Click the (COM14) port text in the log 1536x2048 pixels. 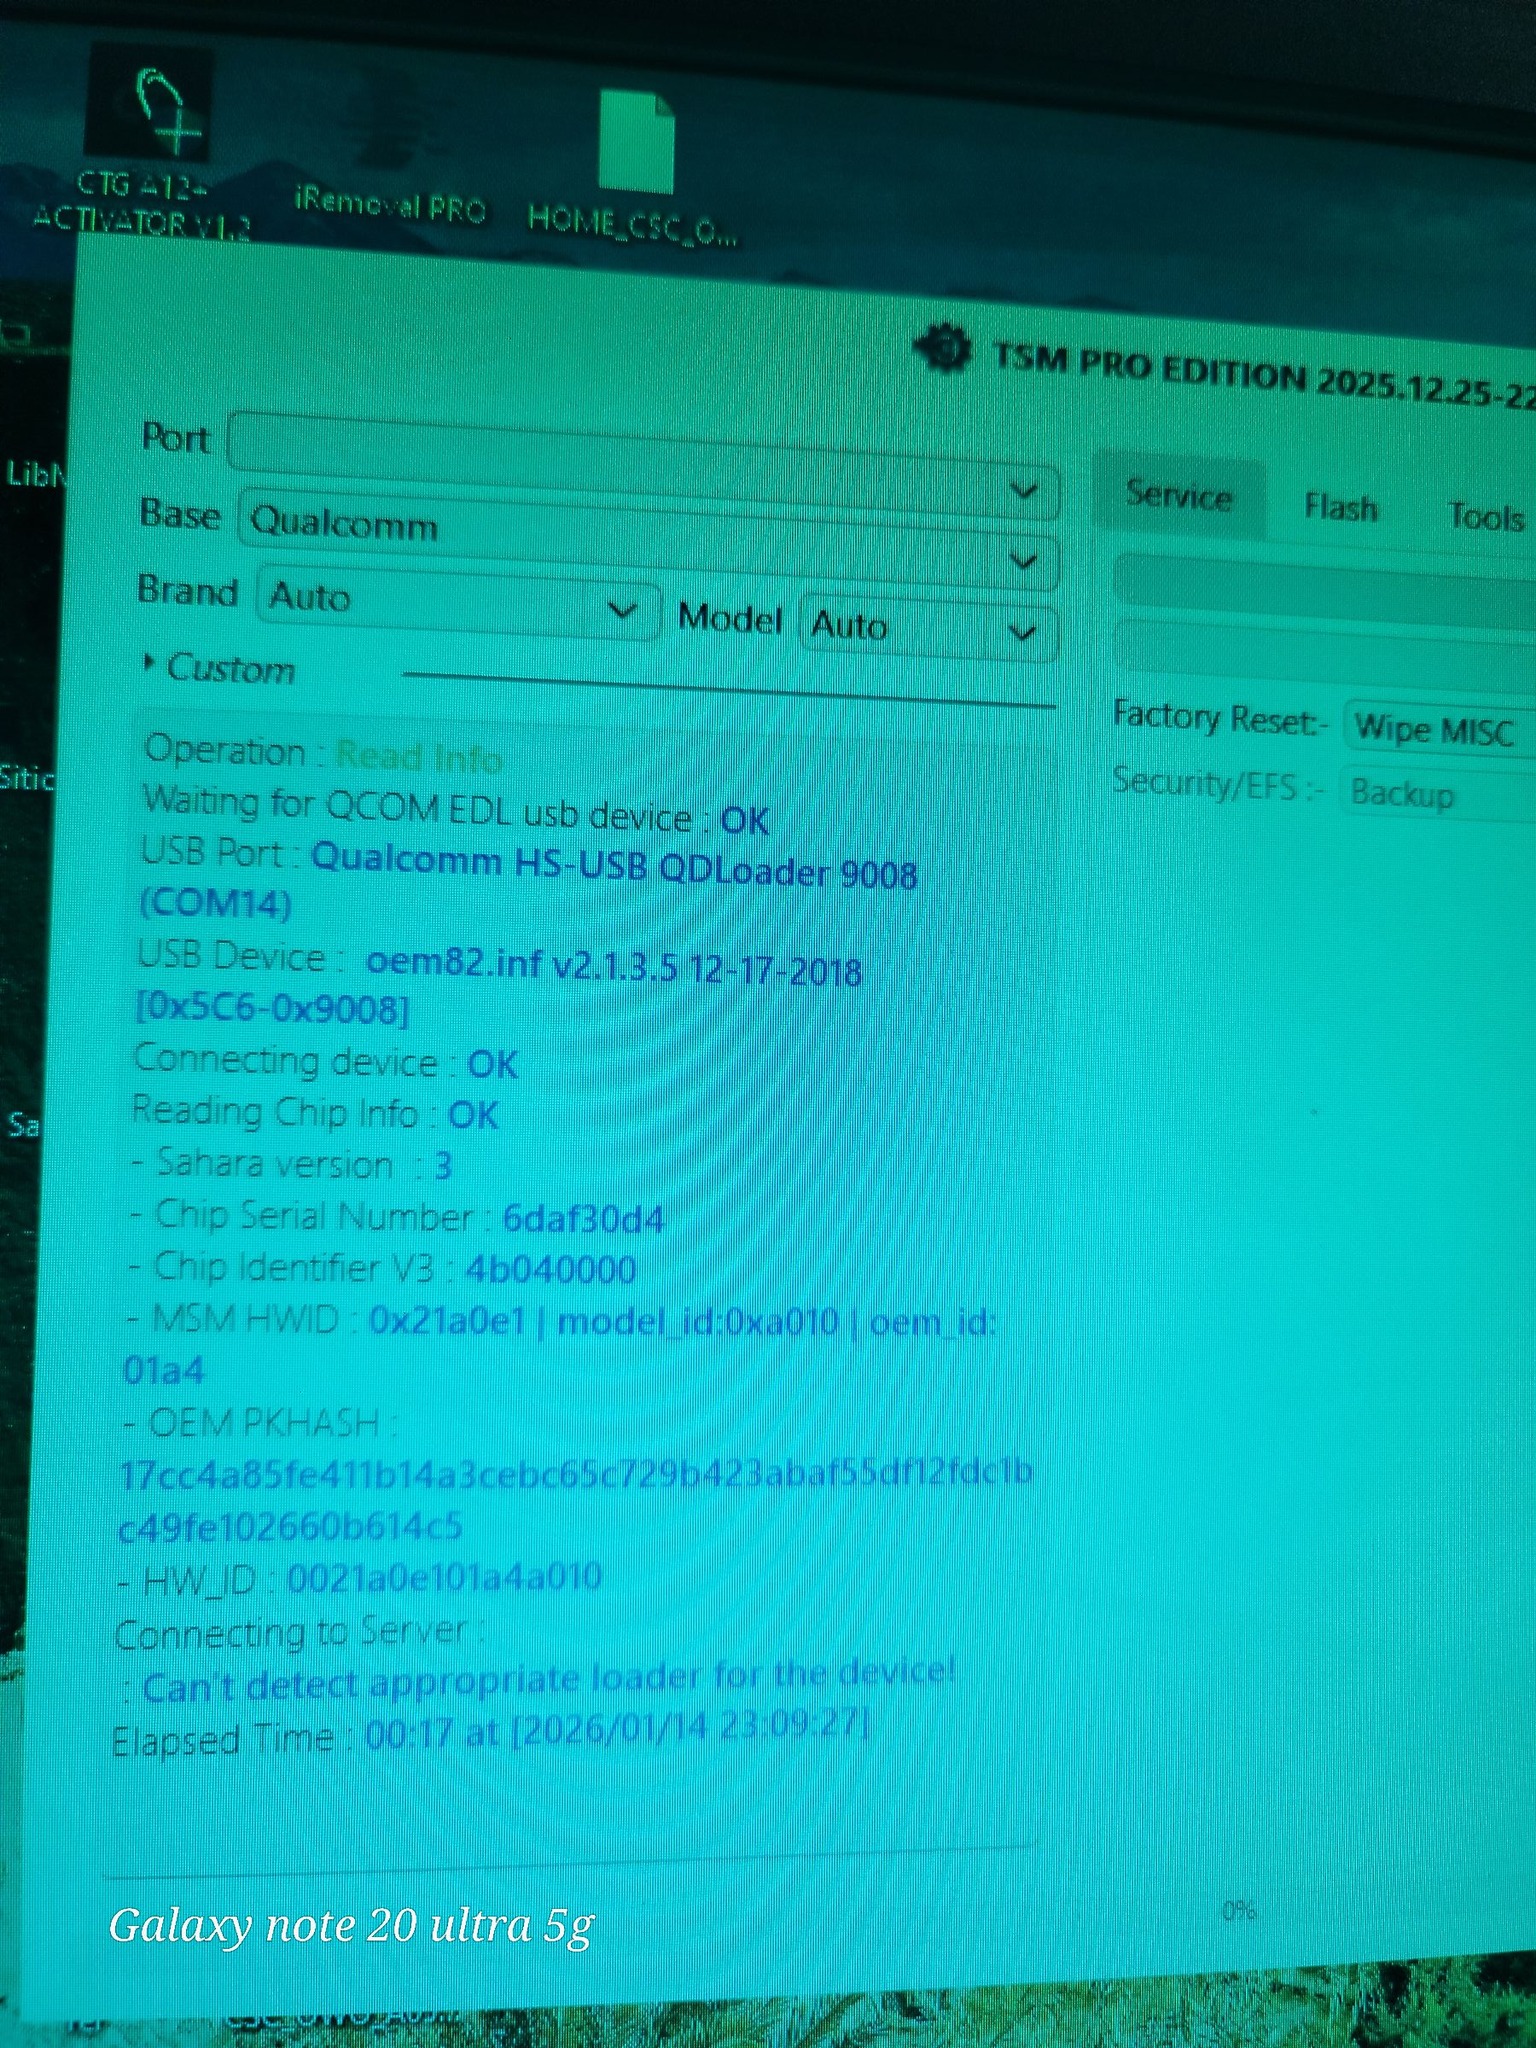coord(215,904)
